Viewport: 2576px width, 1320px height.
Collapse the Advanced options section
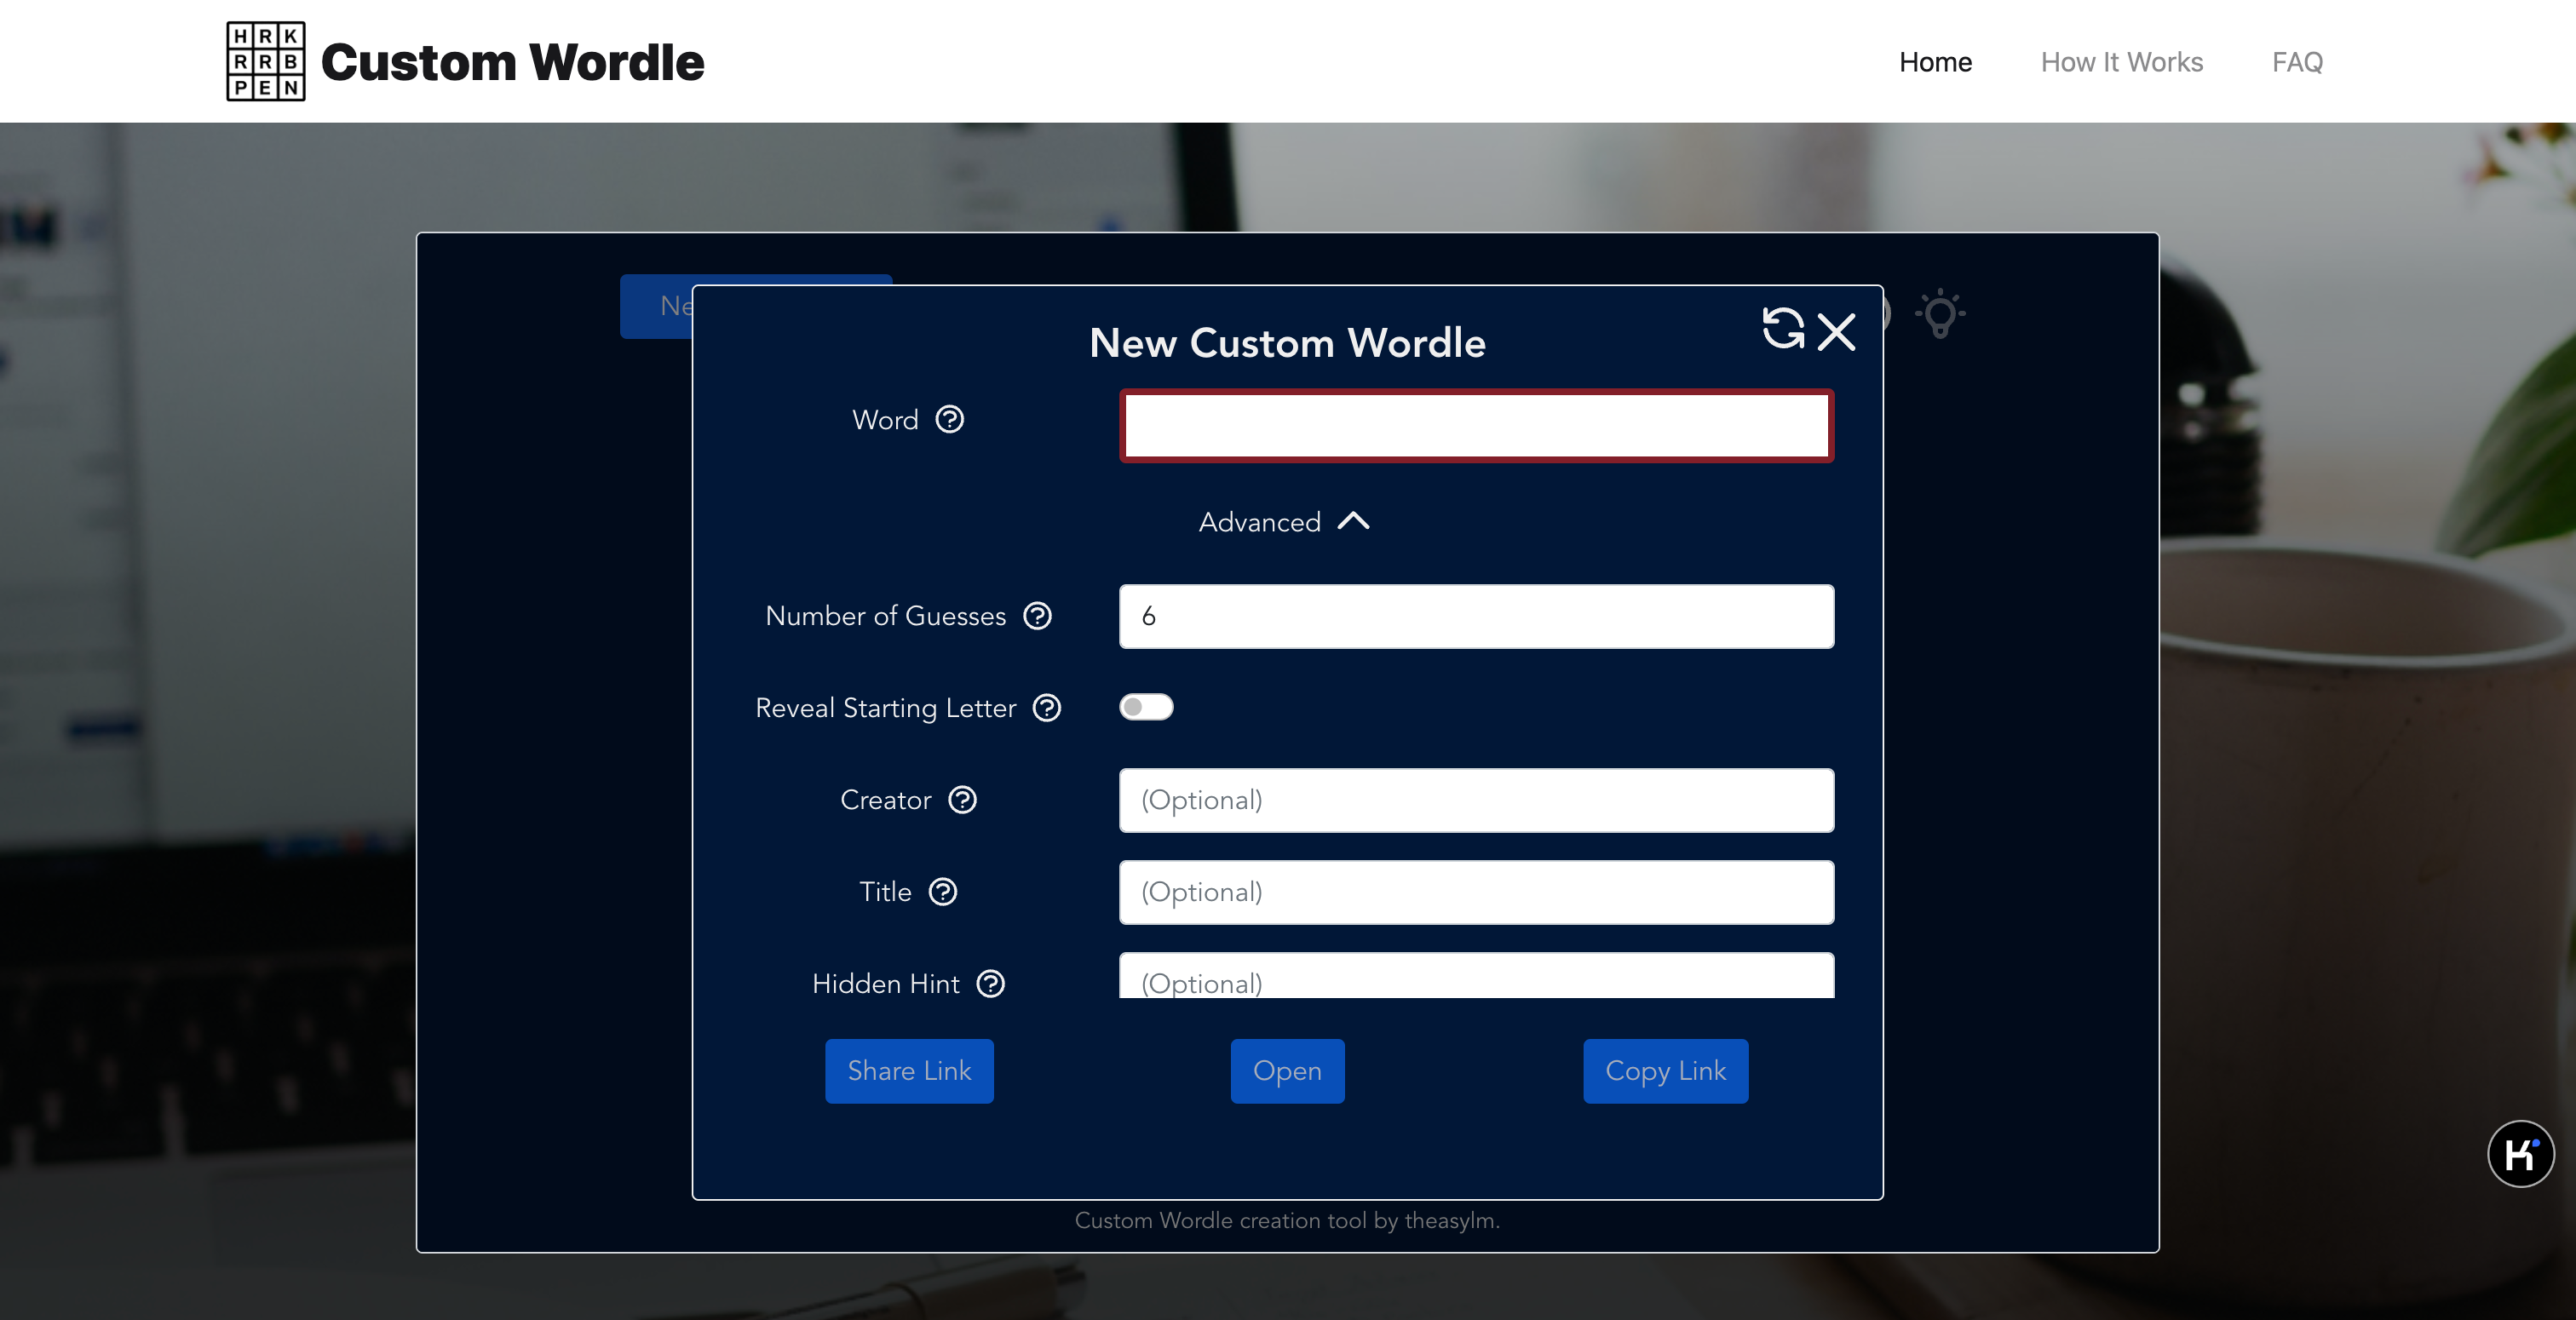[x=1285, y=521]
